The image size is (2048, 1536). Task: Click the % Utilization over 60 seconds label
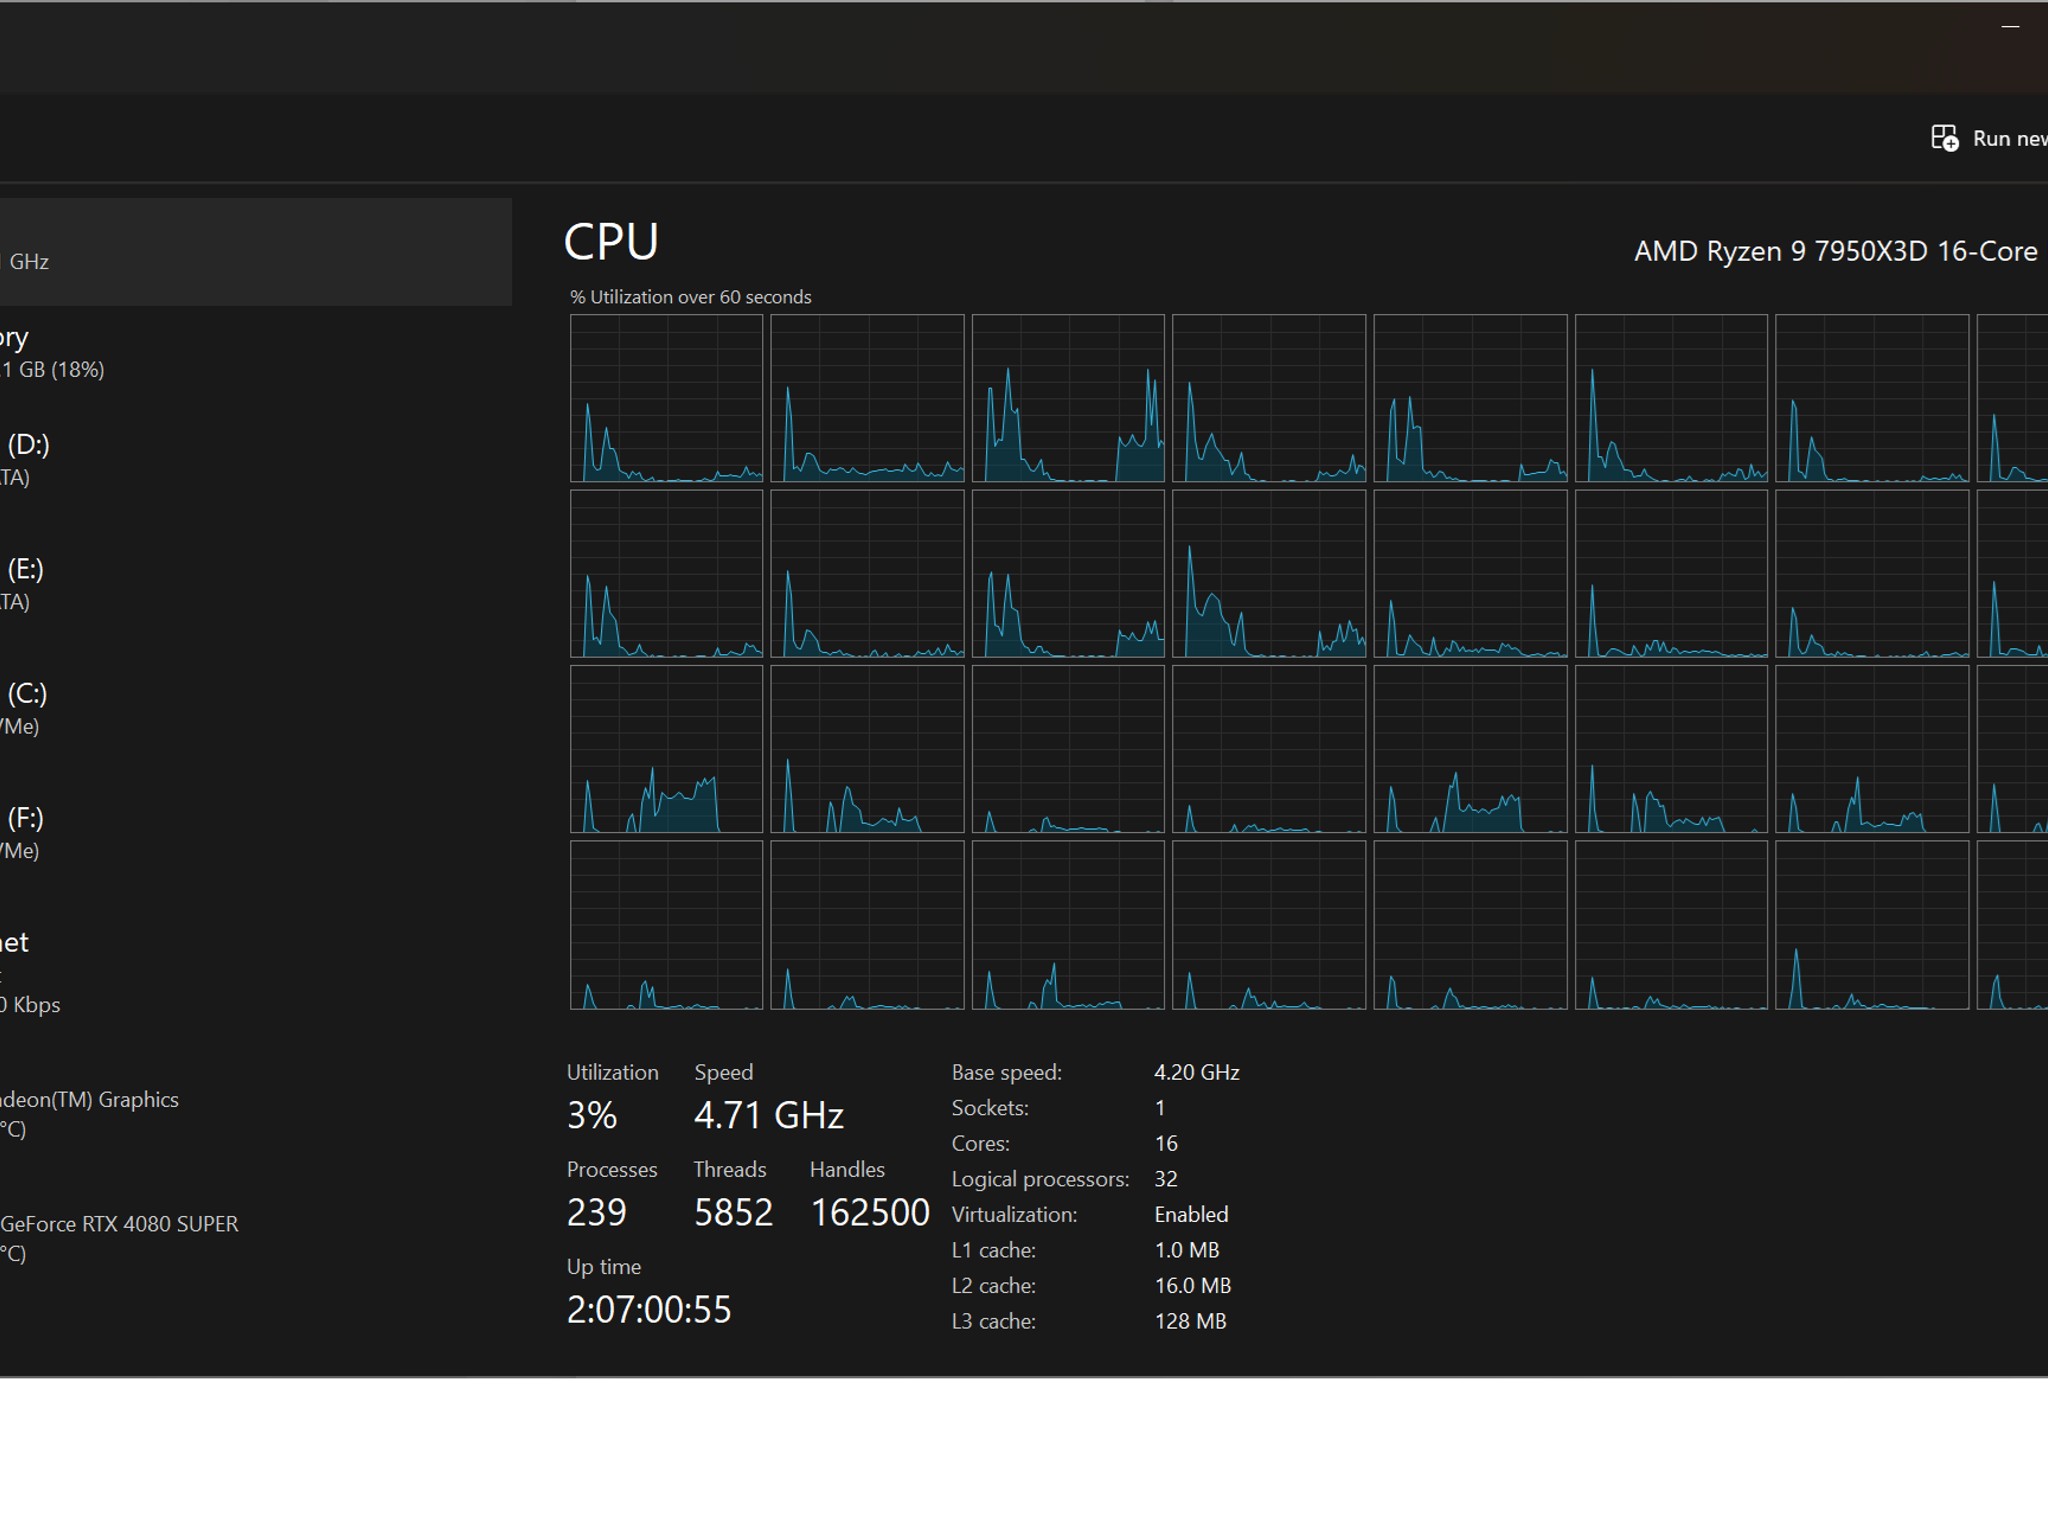tap(690, 296)
